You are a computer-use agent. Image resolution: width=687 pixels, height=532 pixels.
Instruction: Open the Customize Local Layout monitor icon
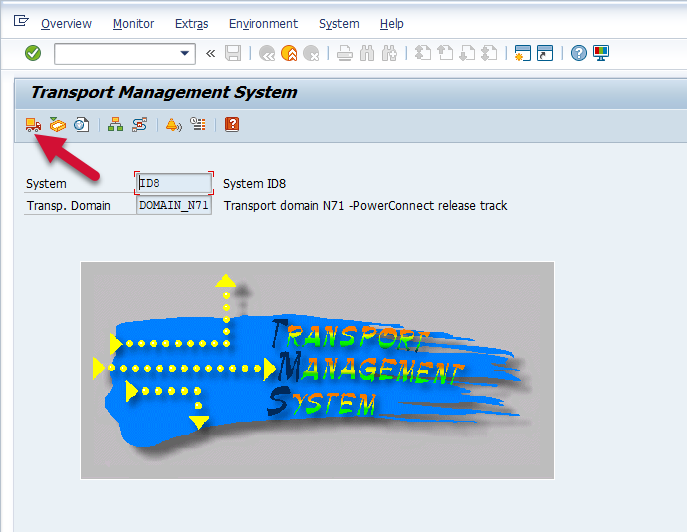pyautogui.click(x=601, y=54)
